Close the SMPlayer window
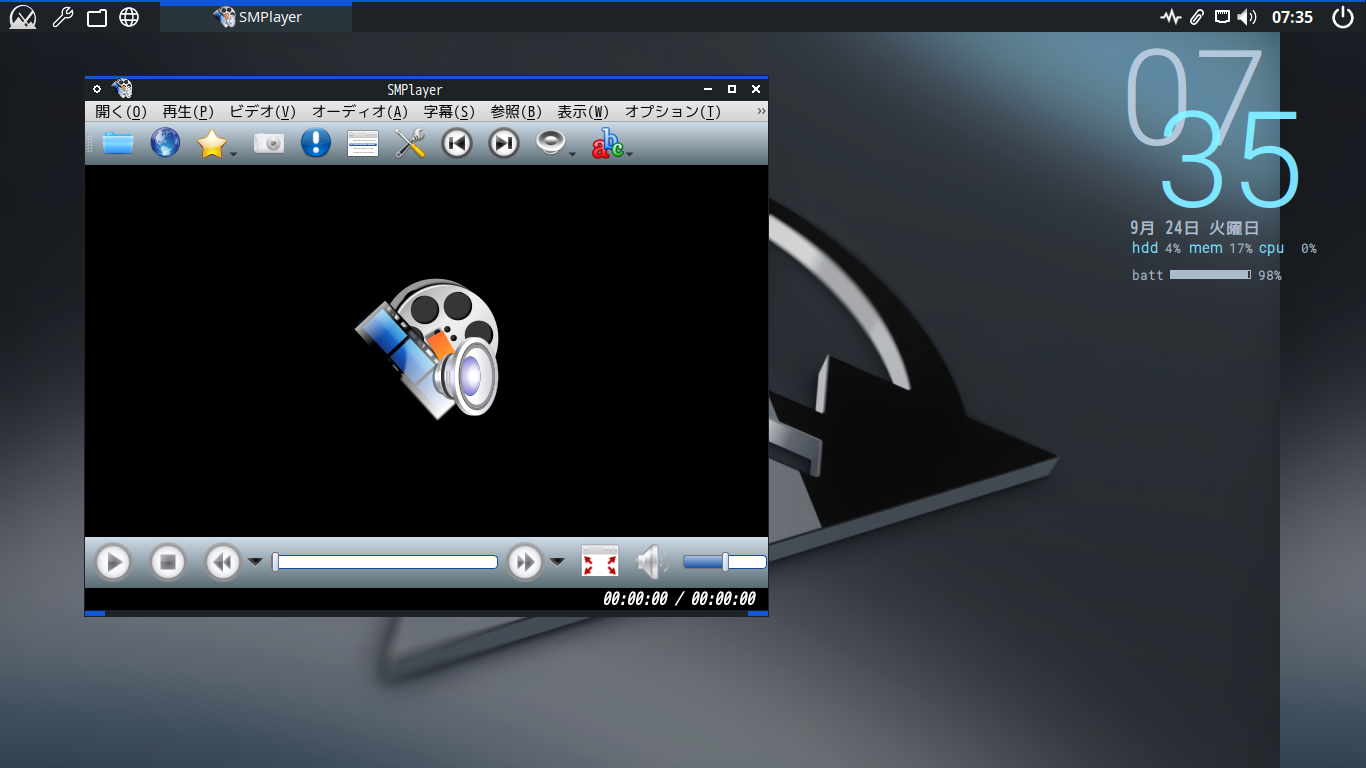1366x768 pixels. click(x=756, y=89)
